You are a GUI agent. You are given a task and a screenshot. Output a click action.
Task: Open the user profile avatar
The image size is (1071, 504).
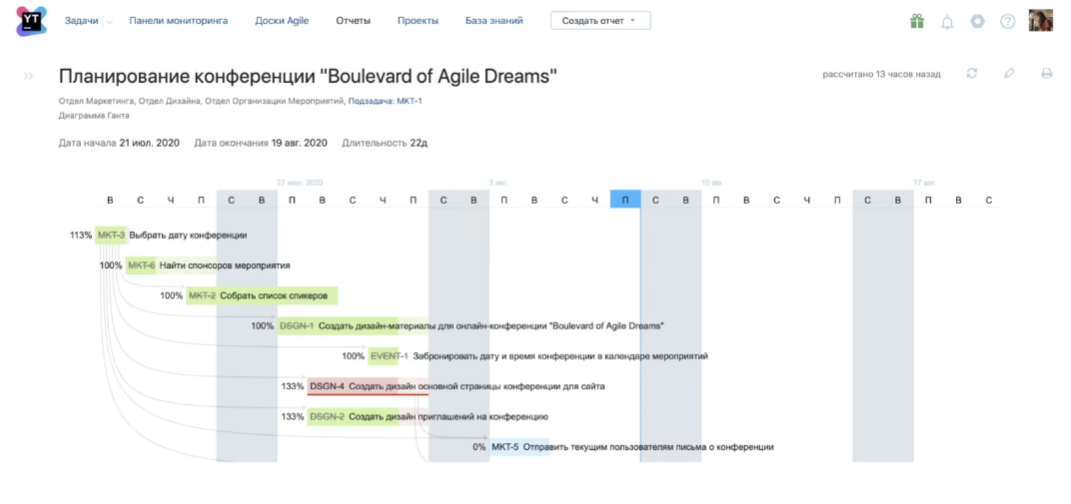(x=1041, y=20)
